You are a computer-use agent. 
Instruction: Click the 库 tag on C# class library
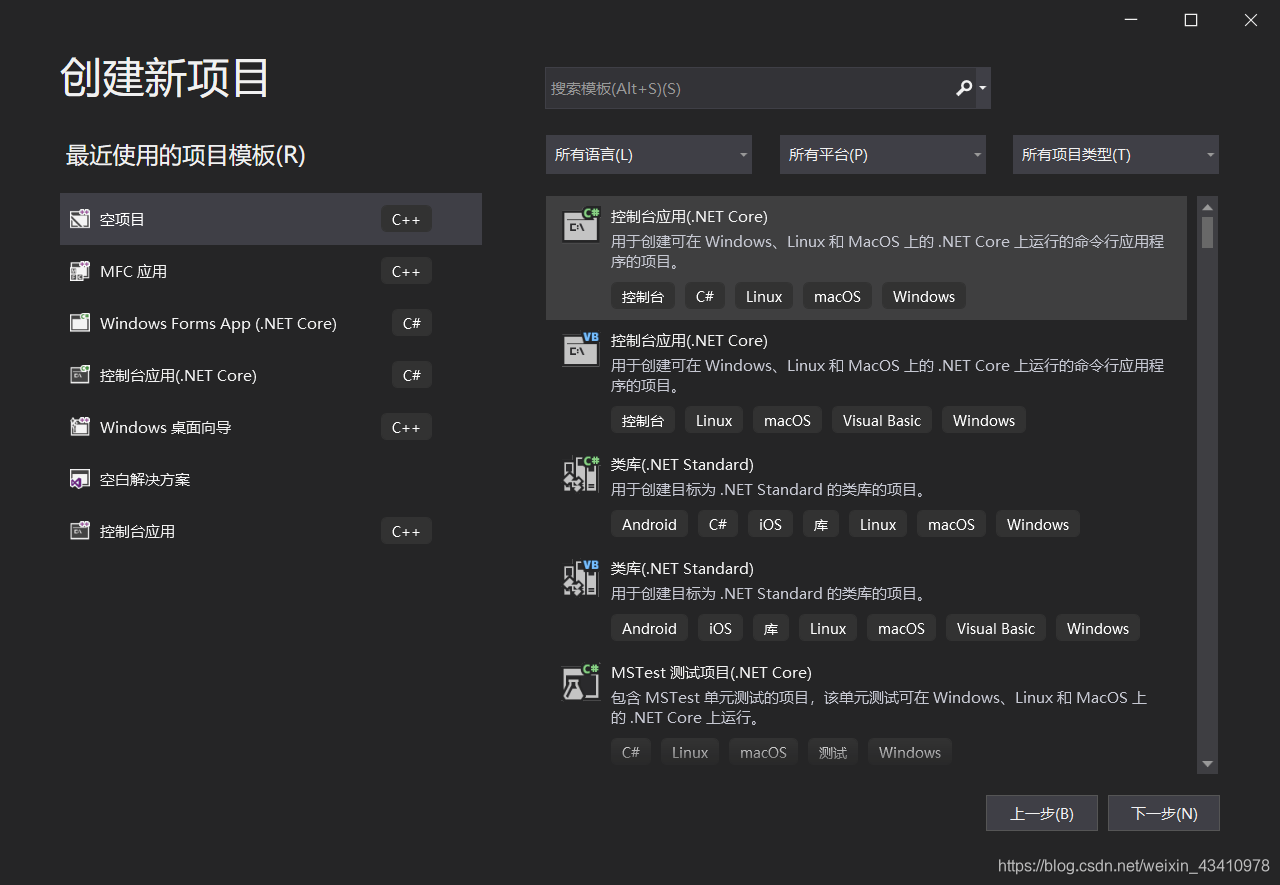click(821, 524)
